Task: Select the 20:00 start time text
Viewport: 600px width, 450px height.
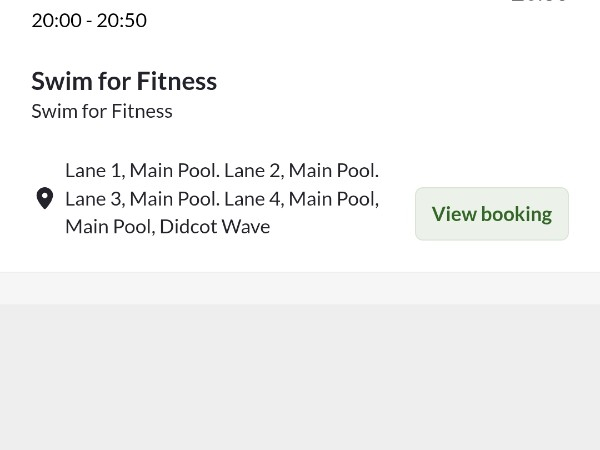Action: 56,20
